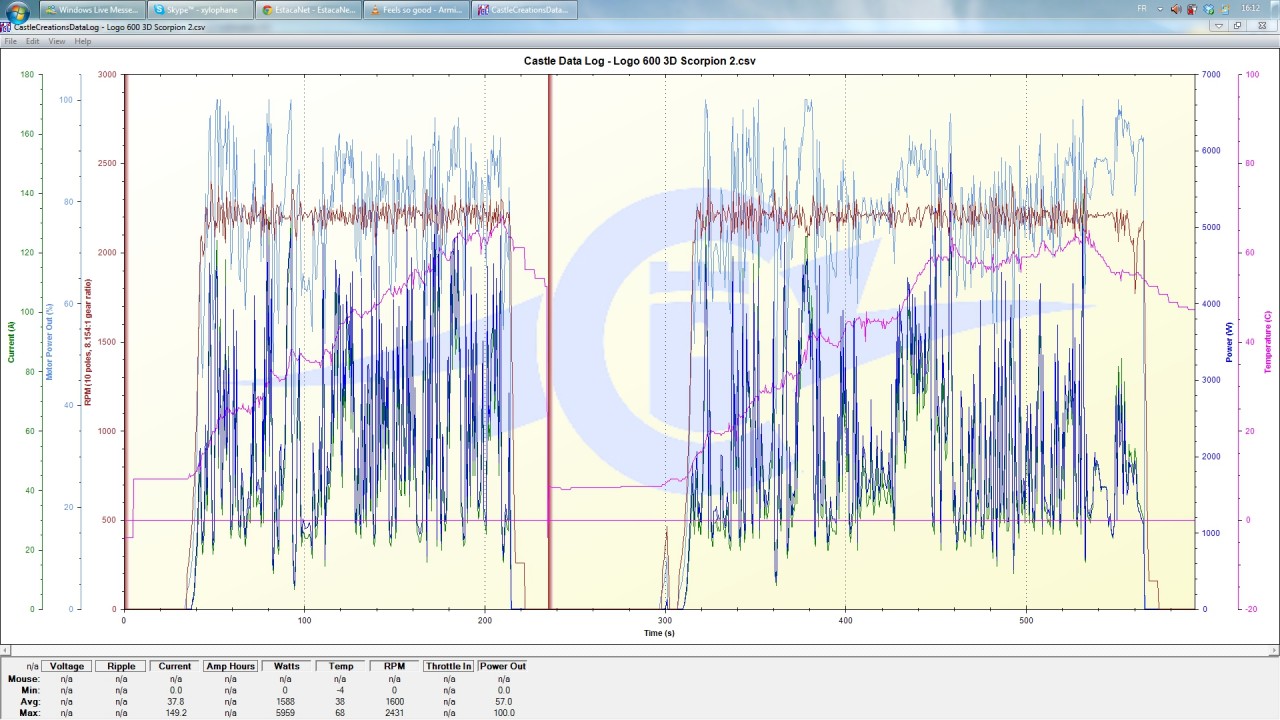Click the Max Watts value 5959

285,712
